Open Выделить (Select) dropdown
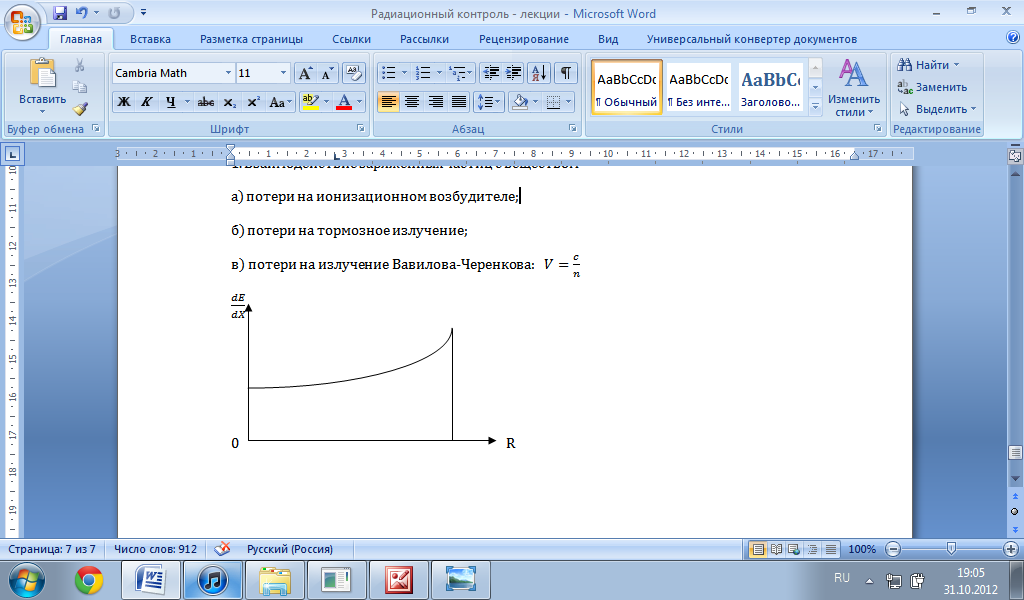Screen dimensions: 1024x600 click(937, 108)
